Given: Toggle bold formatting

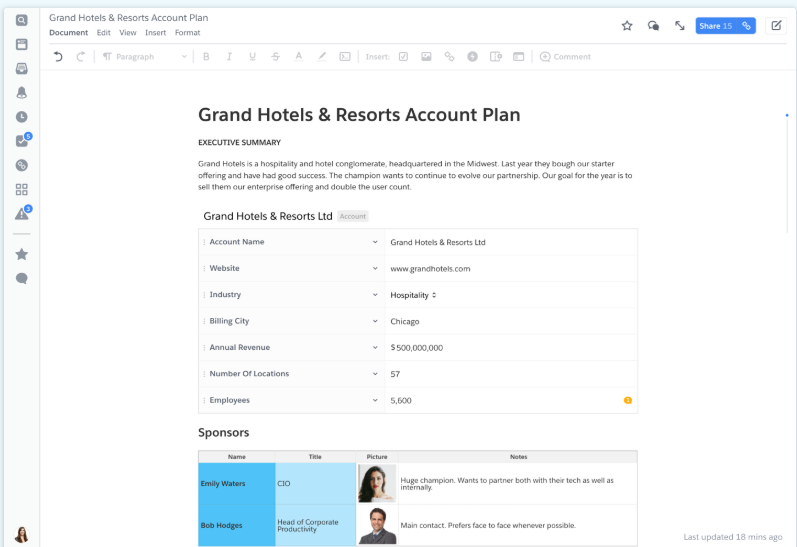Looking at the screenshot, I should tap(206, 56).
